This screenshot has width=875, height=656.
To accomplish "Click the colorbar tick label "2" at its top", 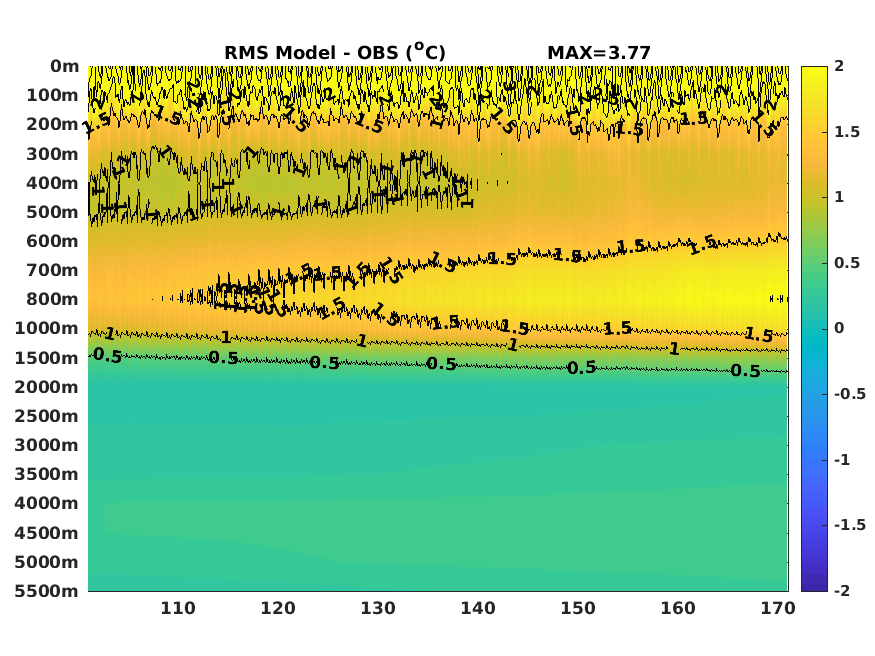I will 839,66.
